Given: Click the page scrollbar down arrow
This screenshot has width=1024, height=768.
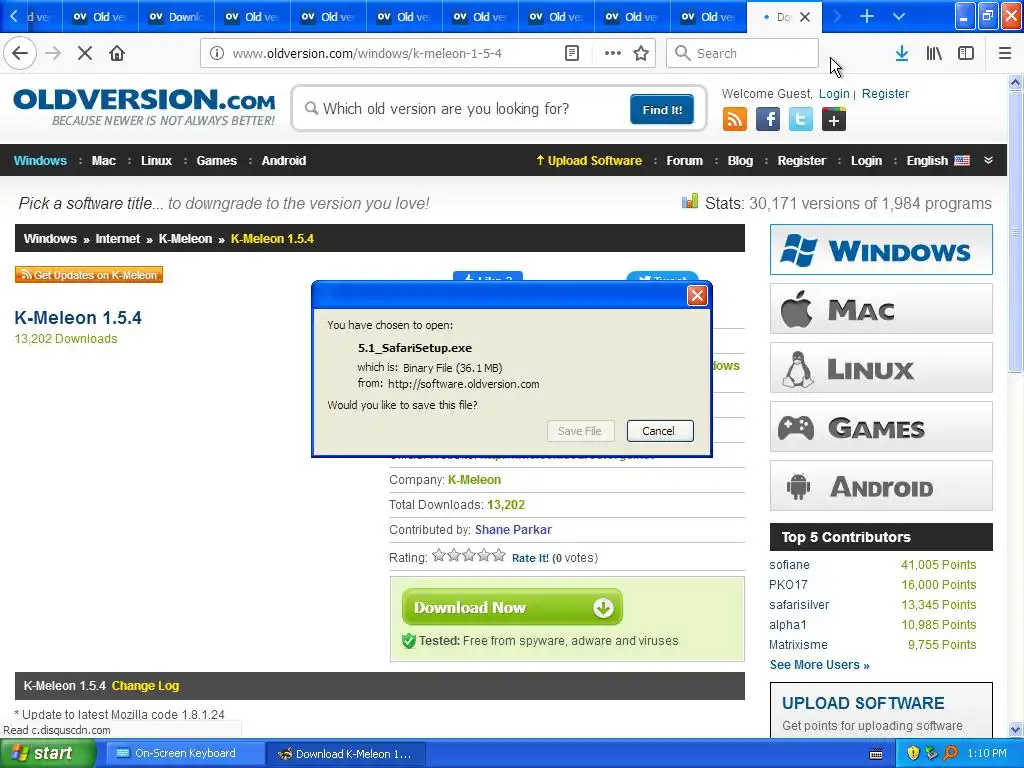Looking at the screenshot, I should [x=1015, y=729].
